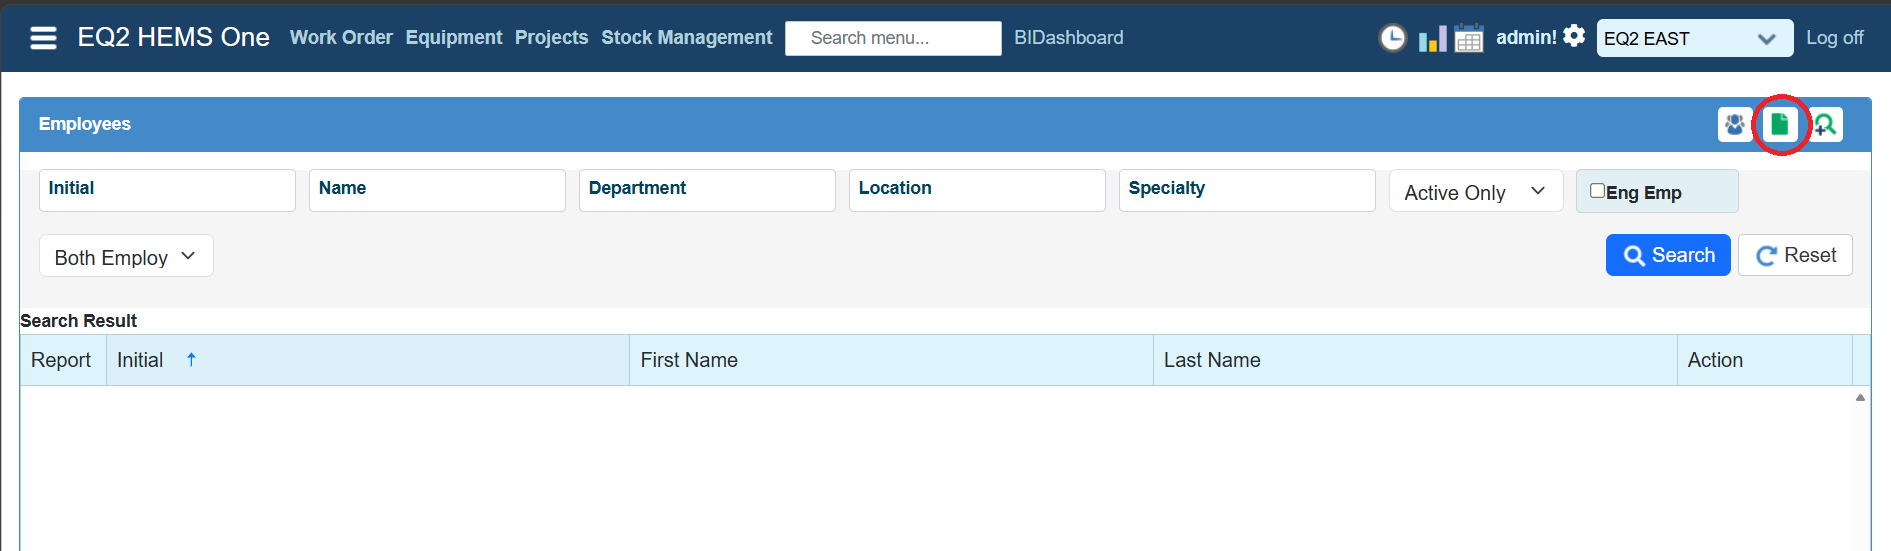Open admin settings gear icon
The image size is (1891, 551).
click(x=1574, y=36)
